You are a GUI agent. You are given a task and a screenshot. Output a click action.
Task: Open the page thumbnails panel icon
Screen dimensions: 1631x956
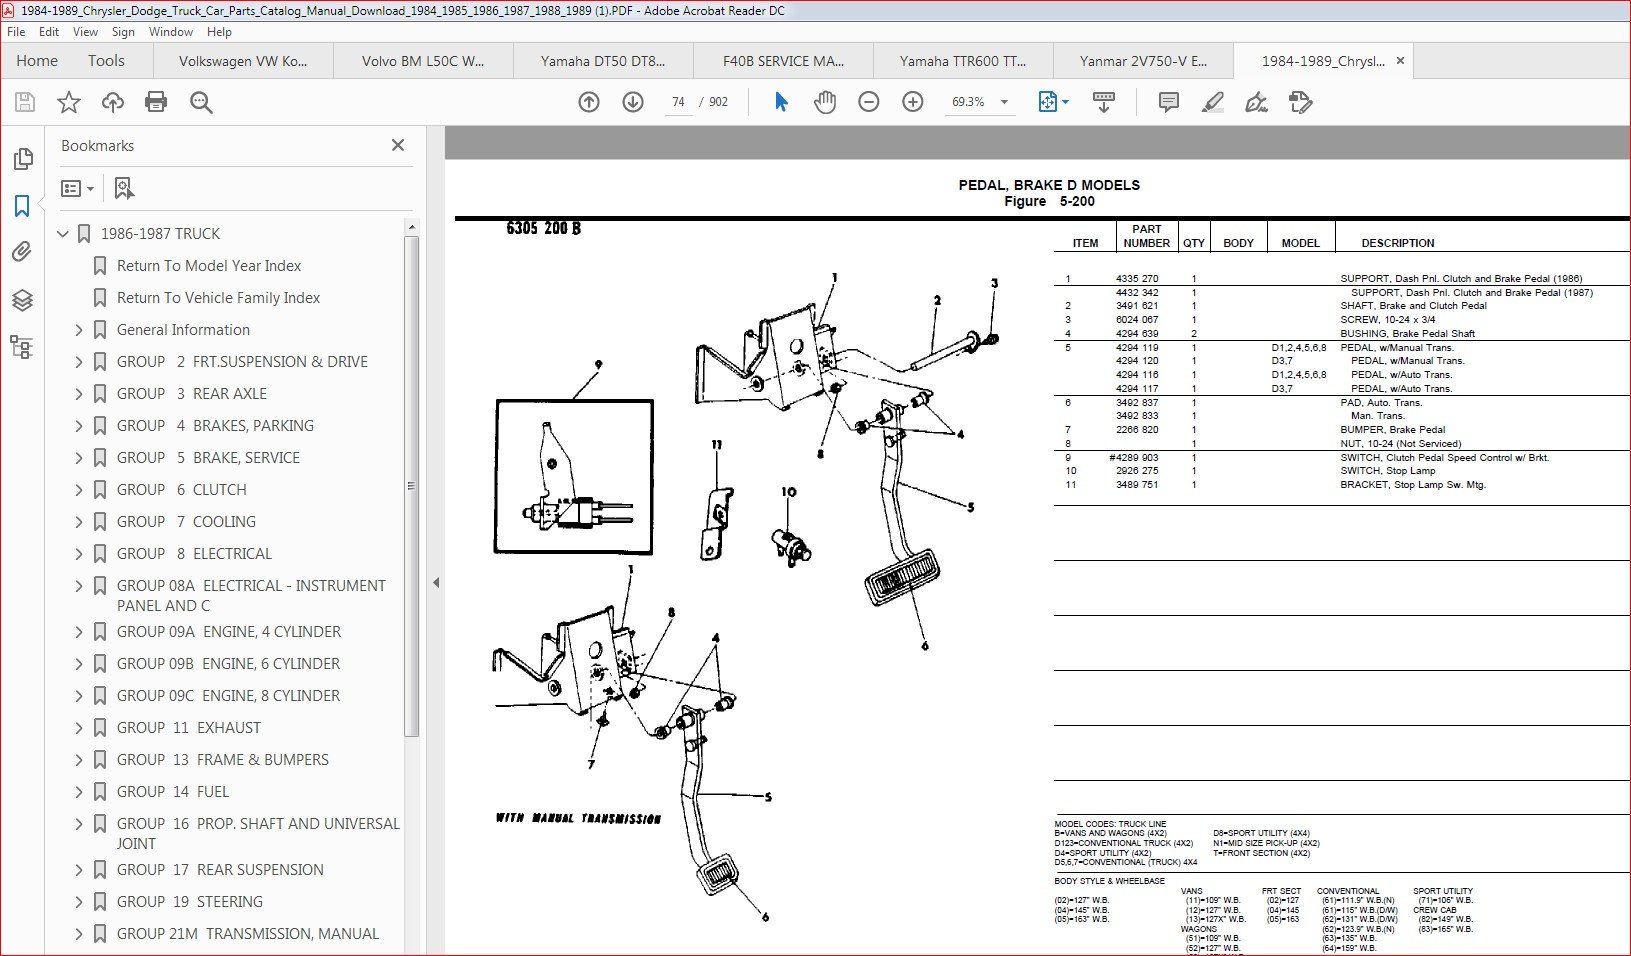22,159
